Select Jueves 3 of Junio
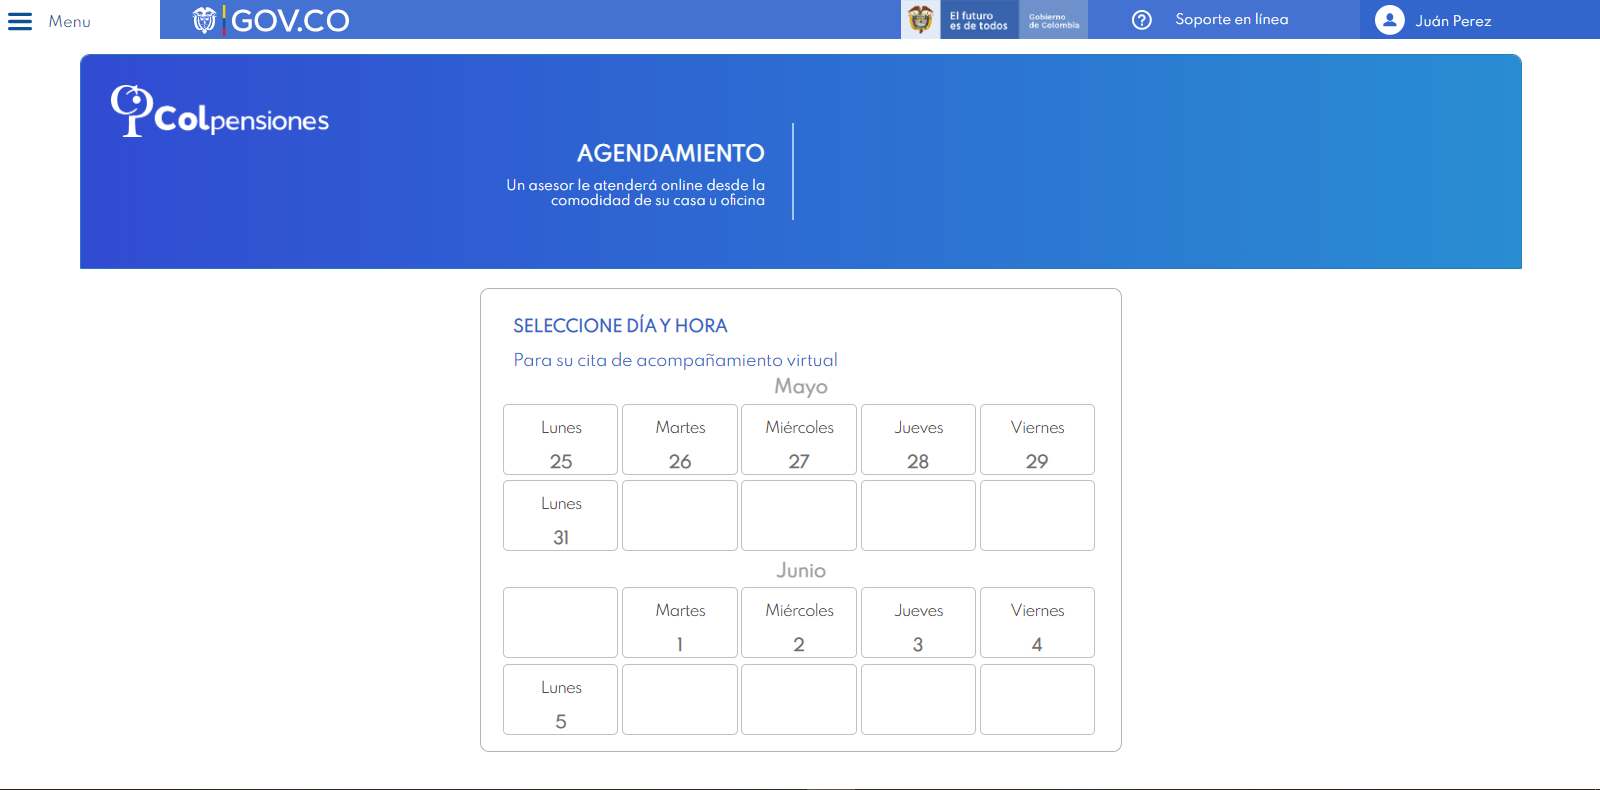This screenshot has height=790, width=1600. click(x=918, y=622)
